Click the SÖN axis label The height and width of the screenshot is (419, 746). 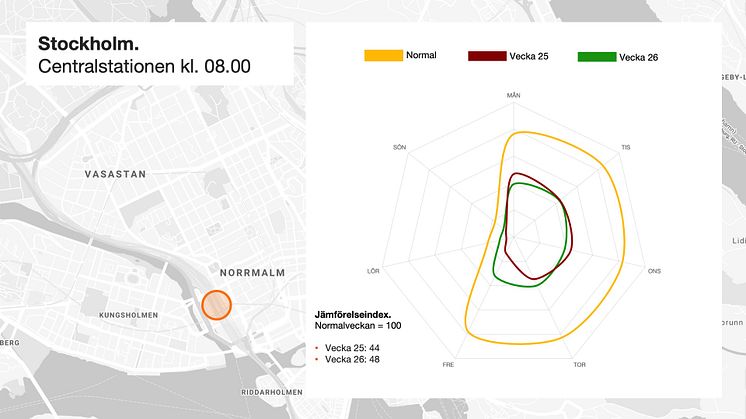400,147
